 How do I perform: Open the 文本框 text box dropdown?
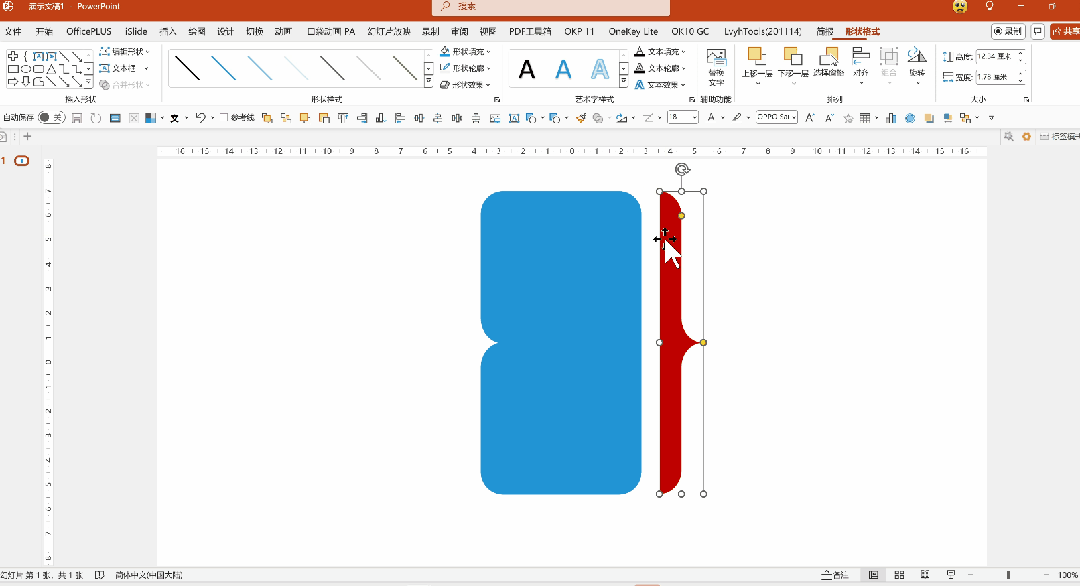pos(124,68)
